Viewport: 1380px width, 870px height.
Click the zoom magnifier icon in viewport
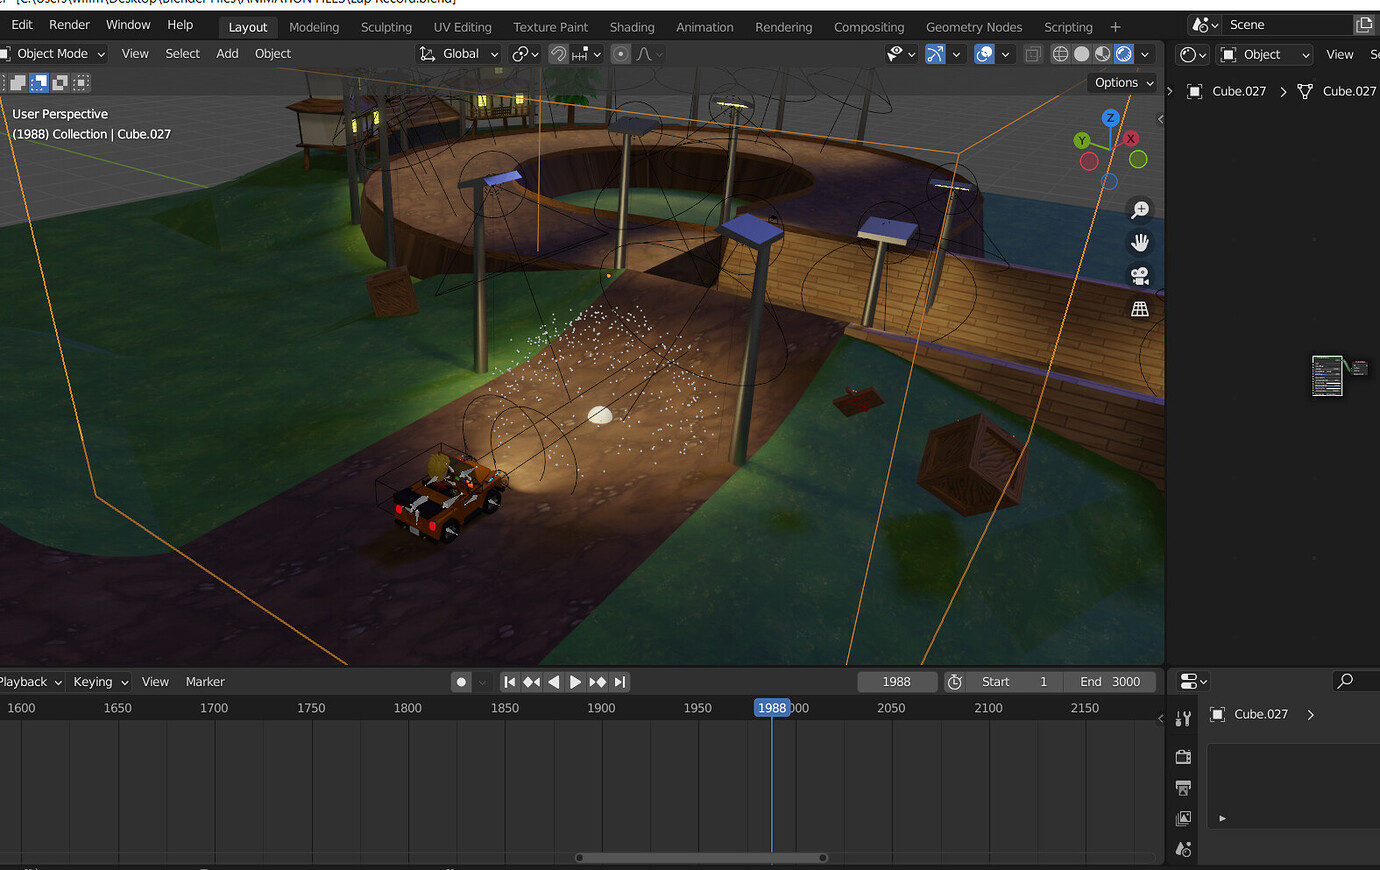coord(1140,209)
